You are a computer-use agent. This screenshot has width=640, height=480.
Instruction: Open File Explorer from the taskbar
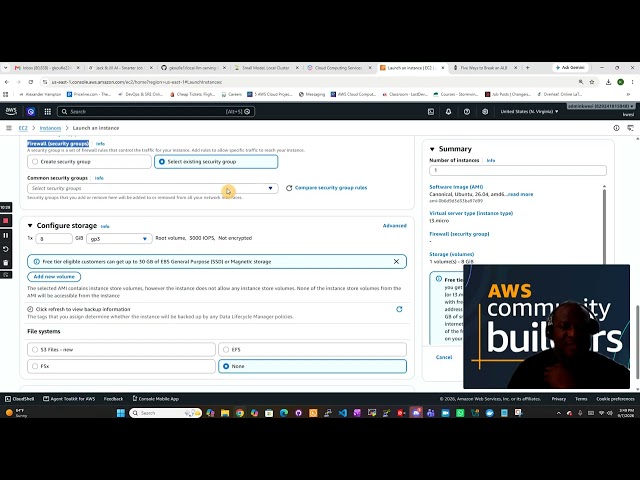[x=225, y=413]
